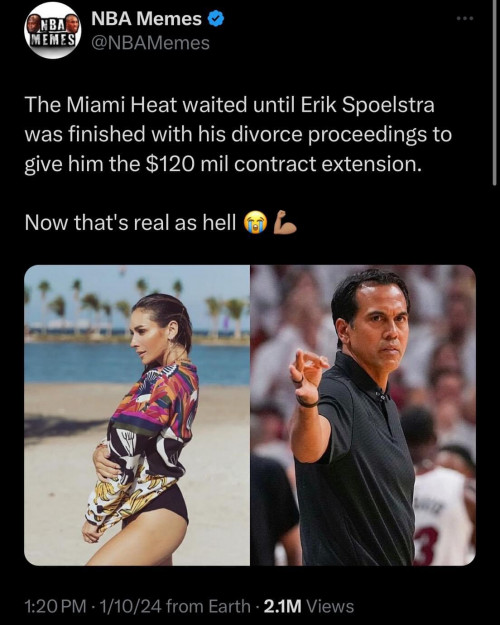Image resolution: width=500 pixels, height=625 pixels.
Task: Open the photo of the coach pointing
Action: 363,415
